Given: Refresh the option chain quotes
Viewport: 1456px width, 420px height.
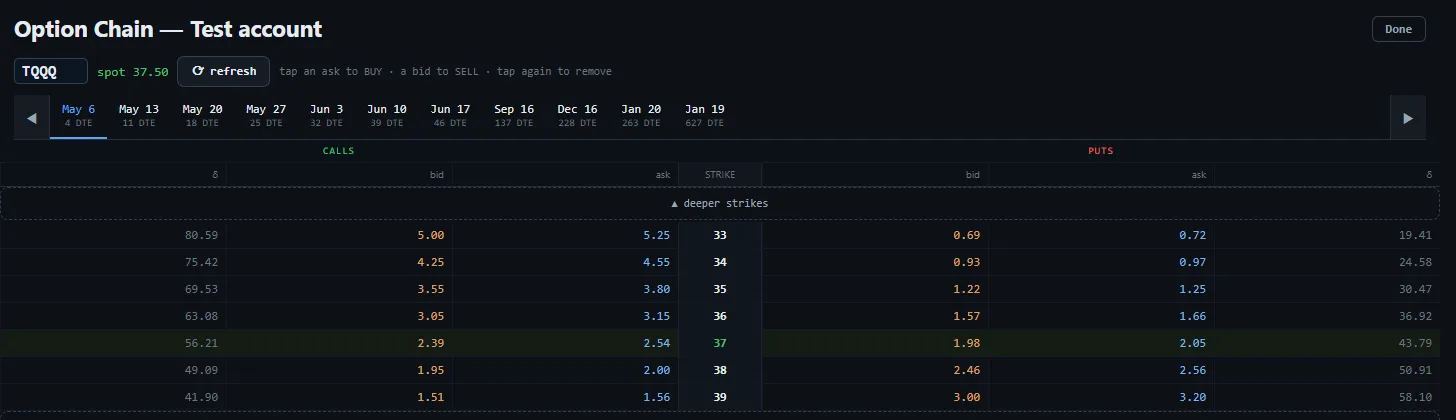Looking at the screenshot, I should [224, 71].
